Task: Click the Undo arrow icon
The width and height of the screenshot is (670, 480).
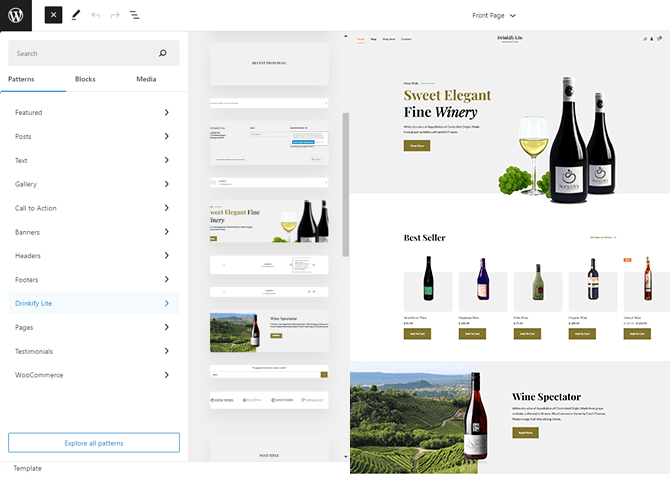Action: [x=96, y=16]
